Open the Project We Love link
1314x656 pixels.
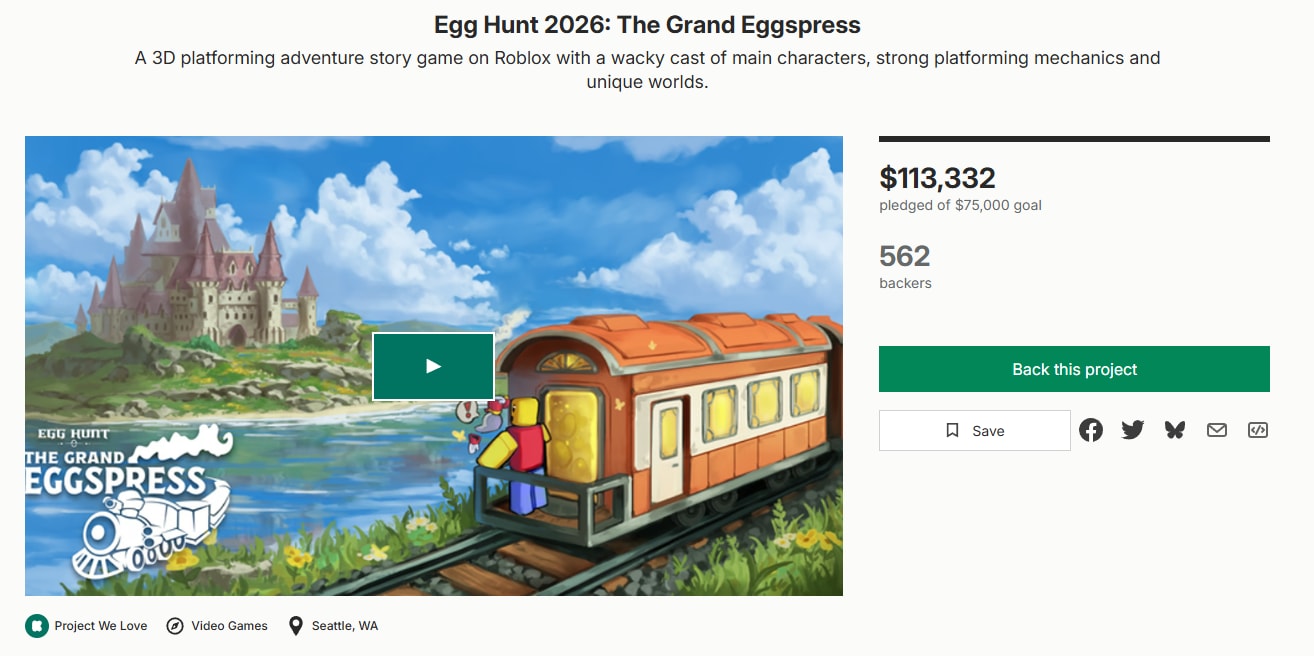click(101, 626)
